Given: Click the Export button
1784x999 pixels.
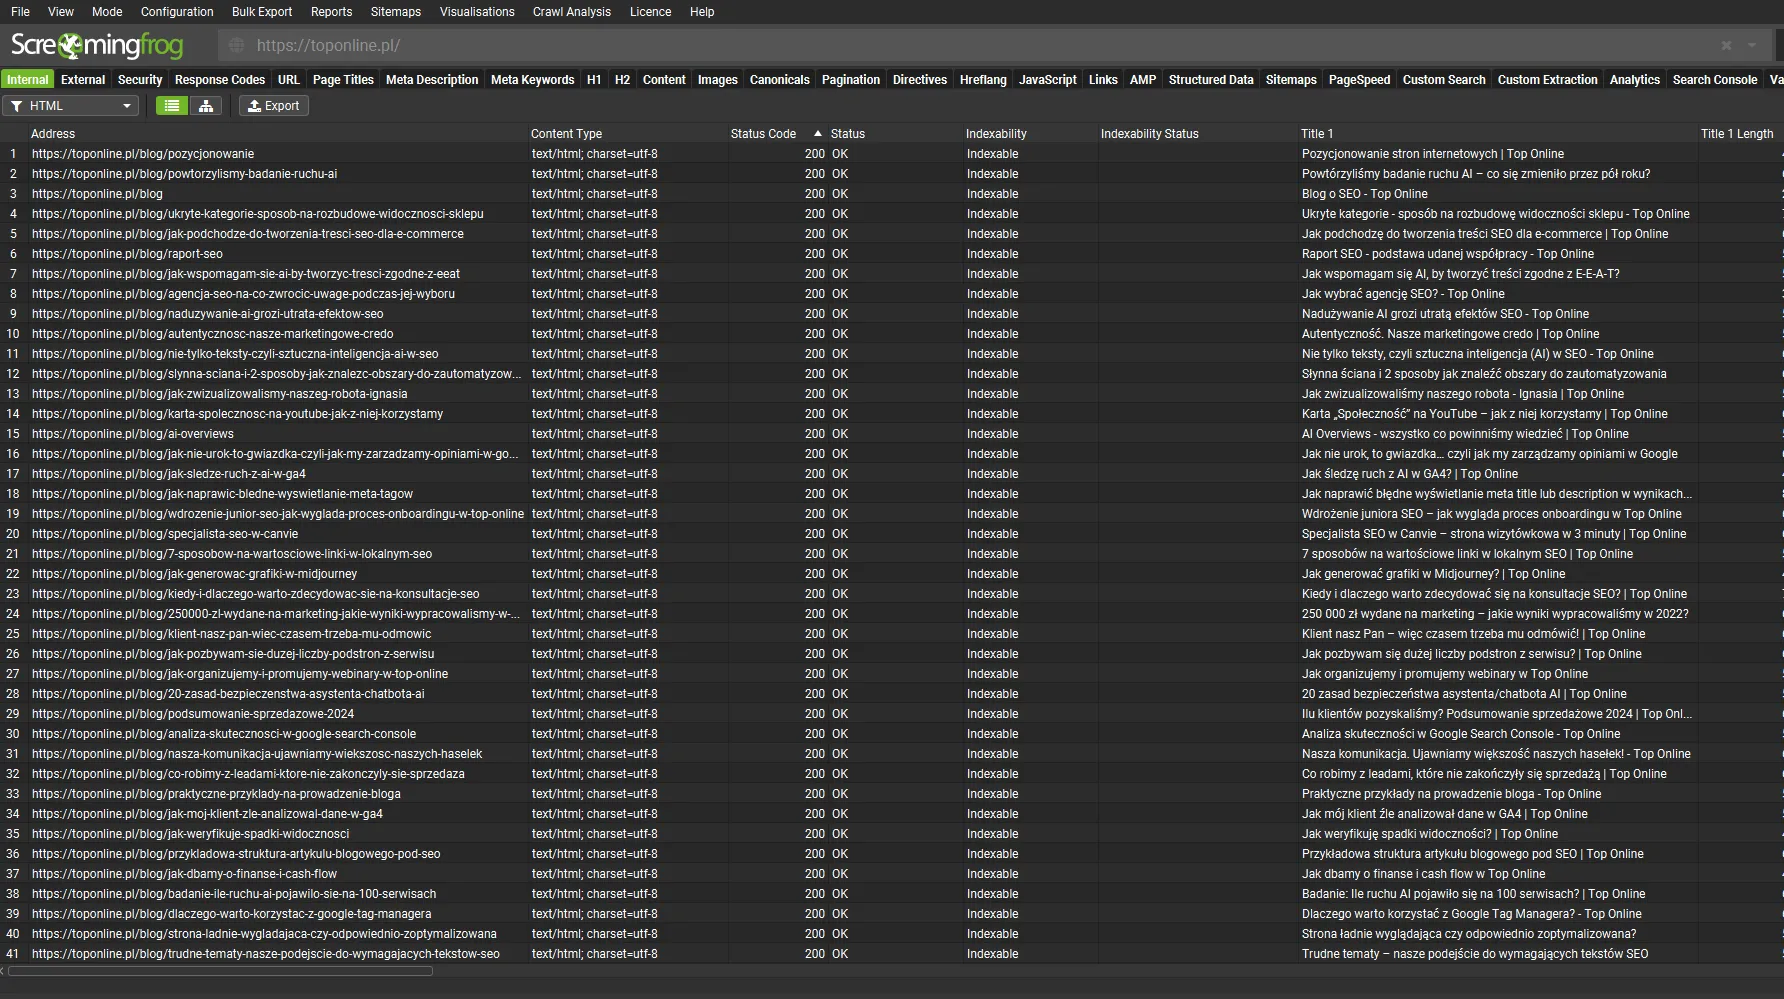Looking at the screenshot, I should click(x=274, y=106).
